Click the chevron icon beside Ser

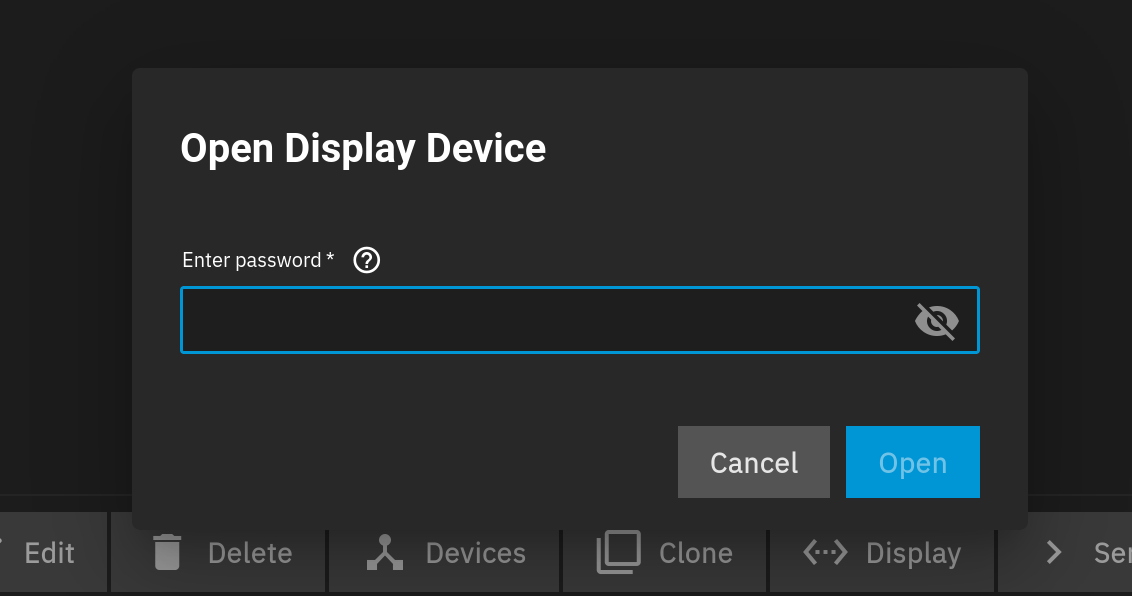pyautogui.click(x=1054, y=553)
